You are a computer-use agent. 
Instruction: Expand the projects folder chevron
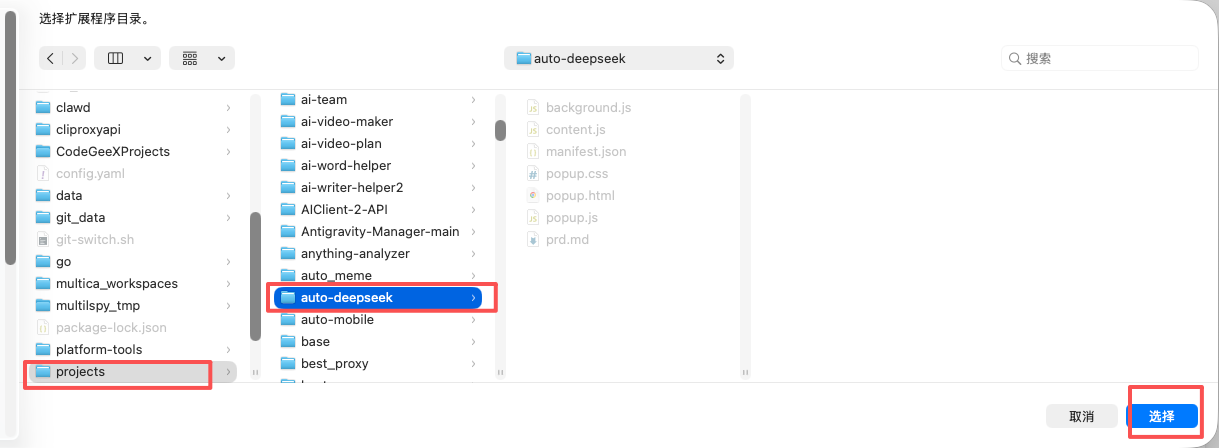pyautogui.click(x=228, y=372)
